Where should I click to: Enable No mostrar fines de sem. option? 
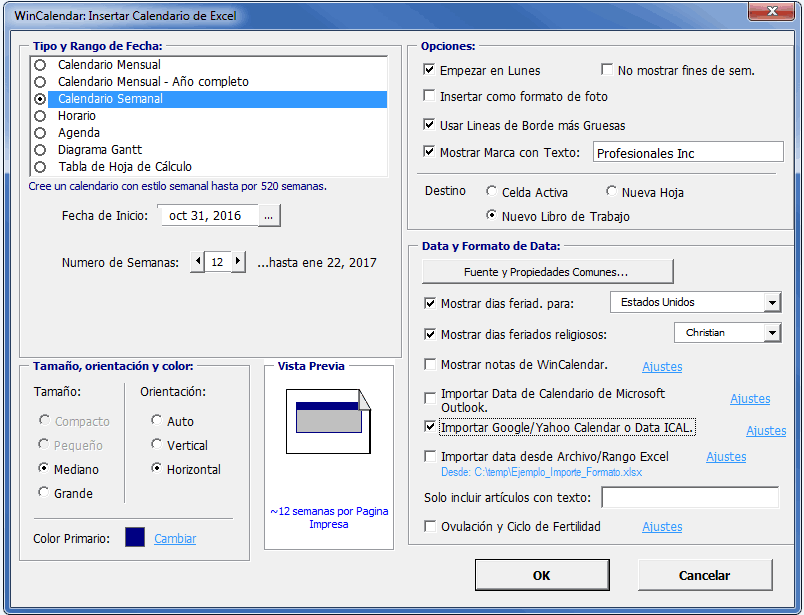click(607, 70)
